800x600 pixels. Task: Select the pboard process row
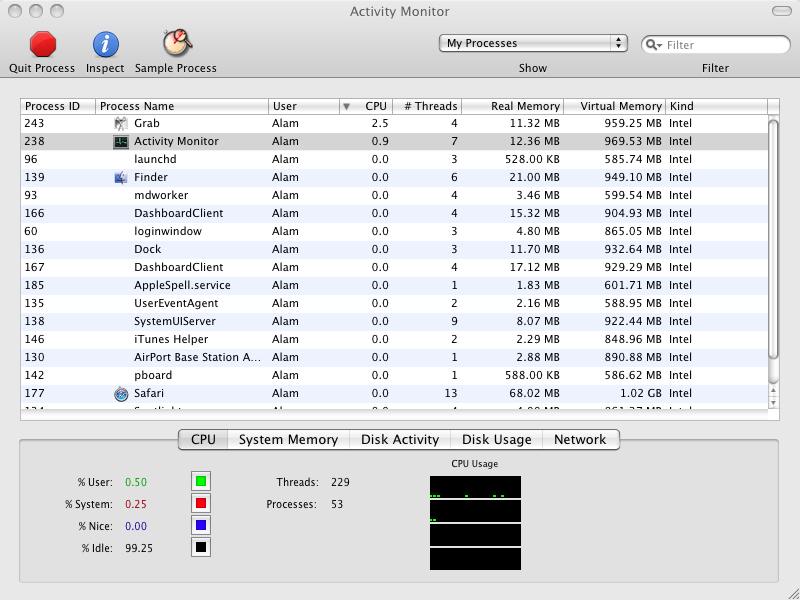point(394,376)
